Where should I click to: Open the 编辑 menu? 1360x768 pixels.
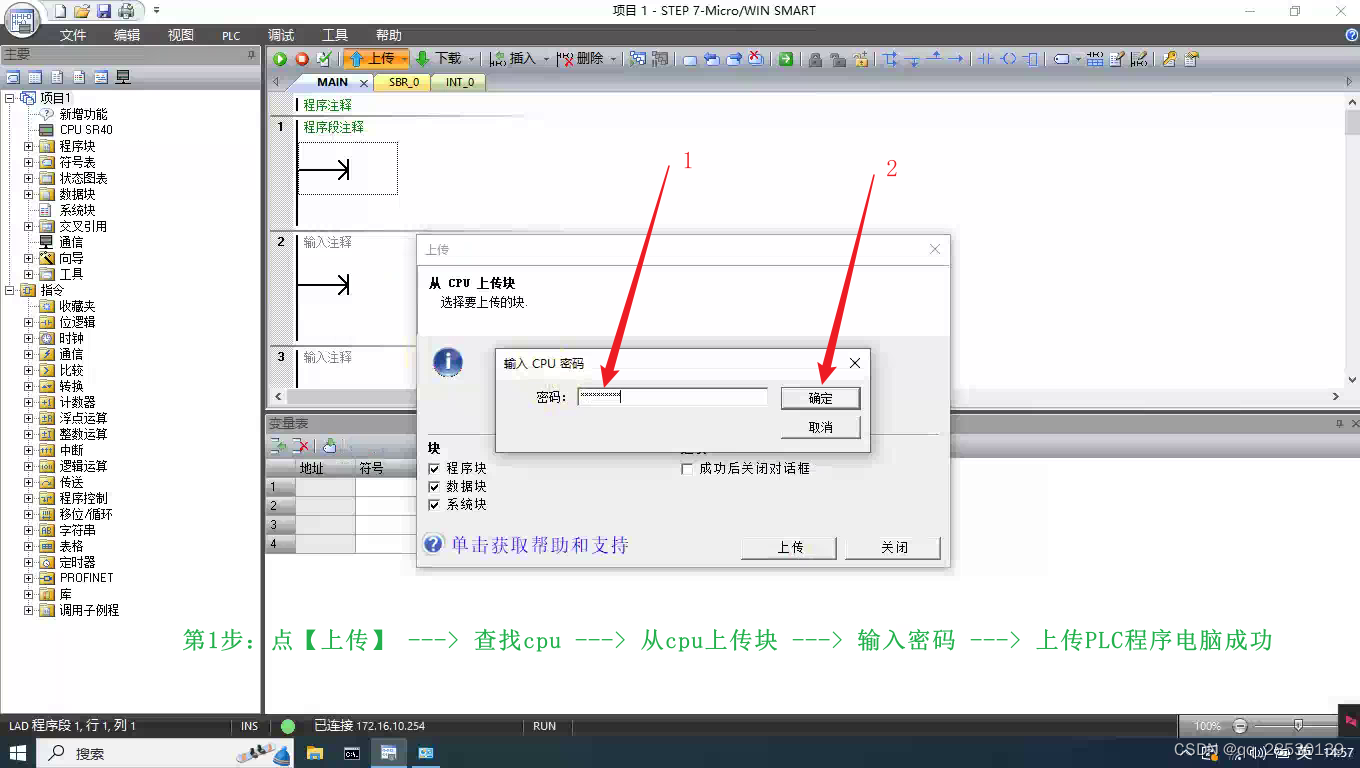click(x=127, y=35)
